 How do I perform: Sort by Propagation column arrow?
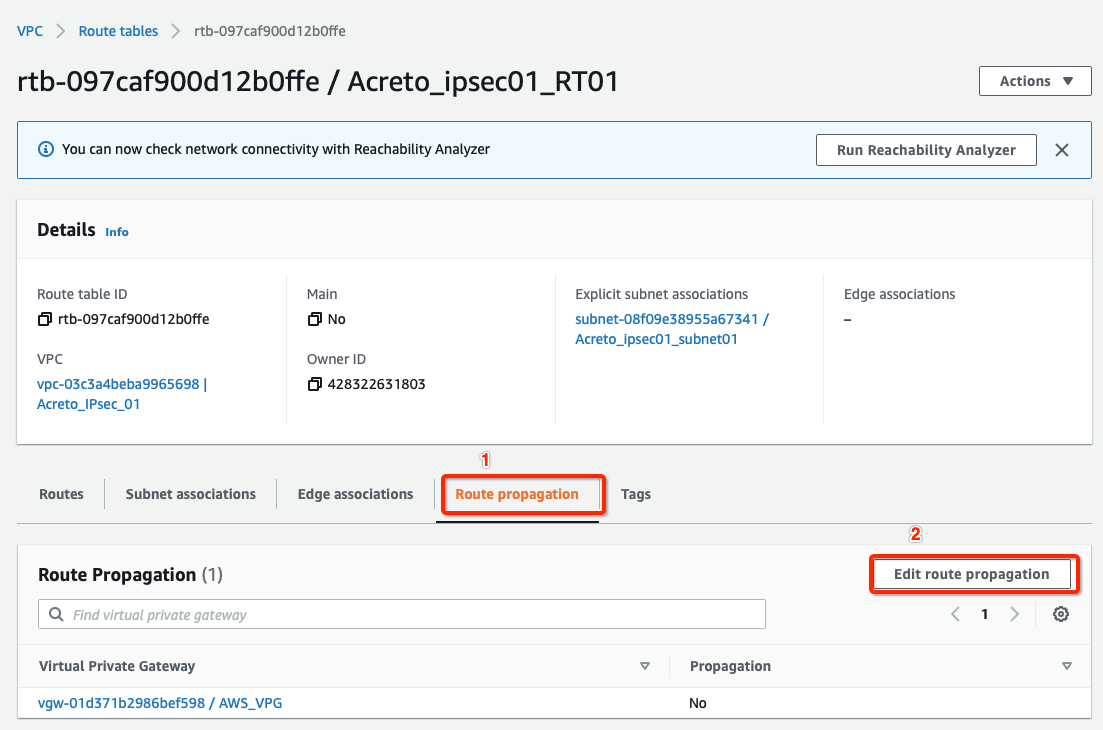[1066, 666]
